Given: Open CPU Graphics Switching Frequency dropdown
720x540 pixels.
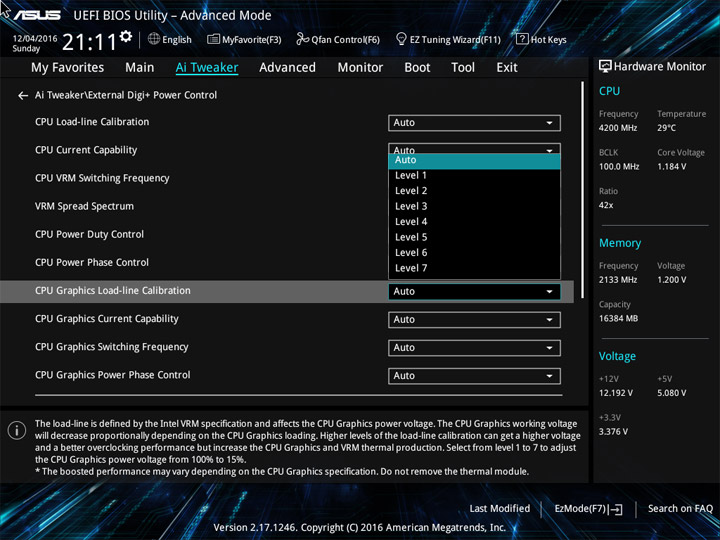Looking at the screenshot, I should coord(474,348).
